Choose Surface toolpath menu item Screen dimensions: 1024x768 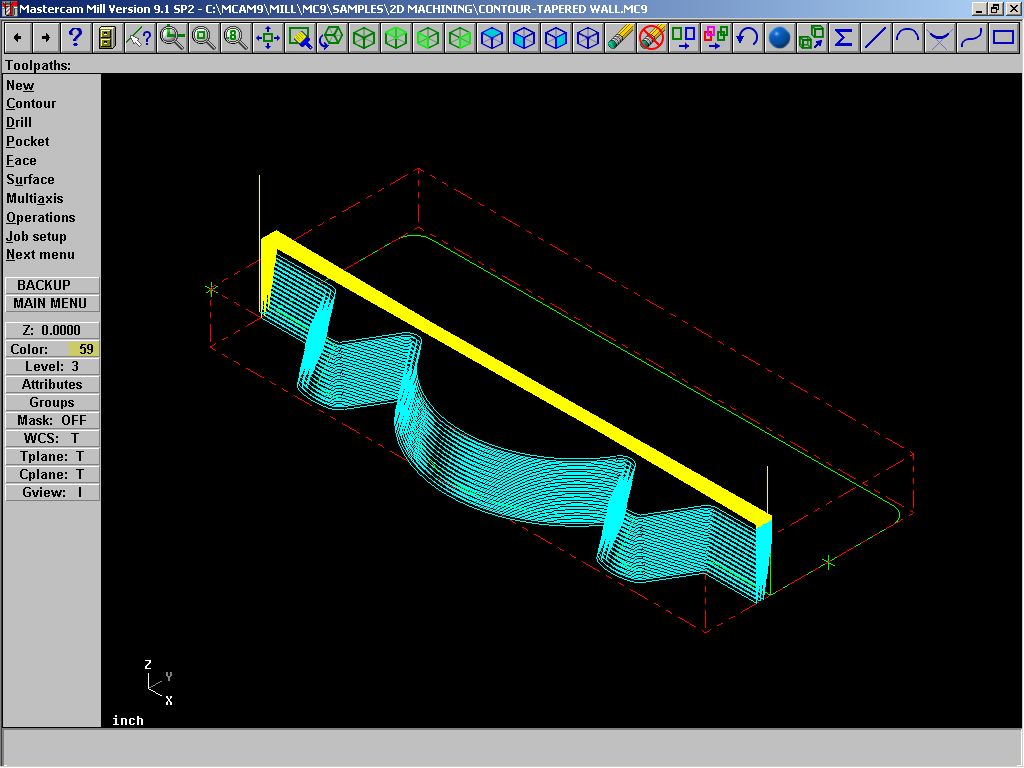tap(30, 180)
